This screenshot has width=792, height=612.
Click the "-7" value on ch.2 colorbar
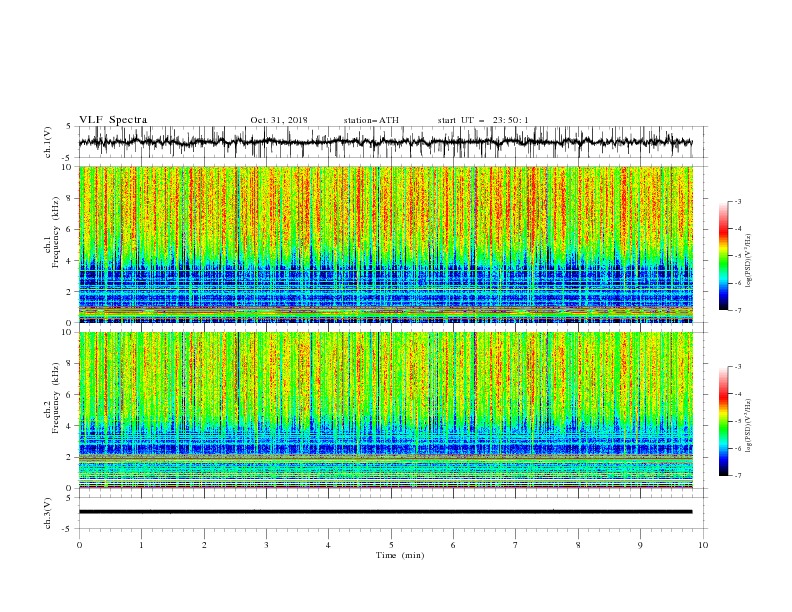(738, 476)
